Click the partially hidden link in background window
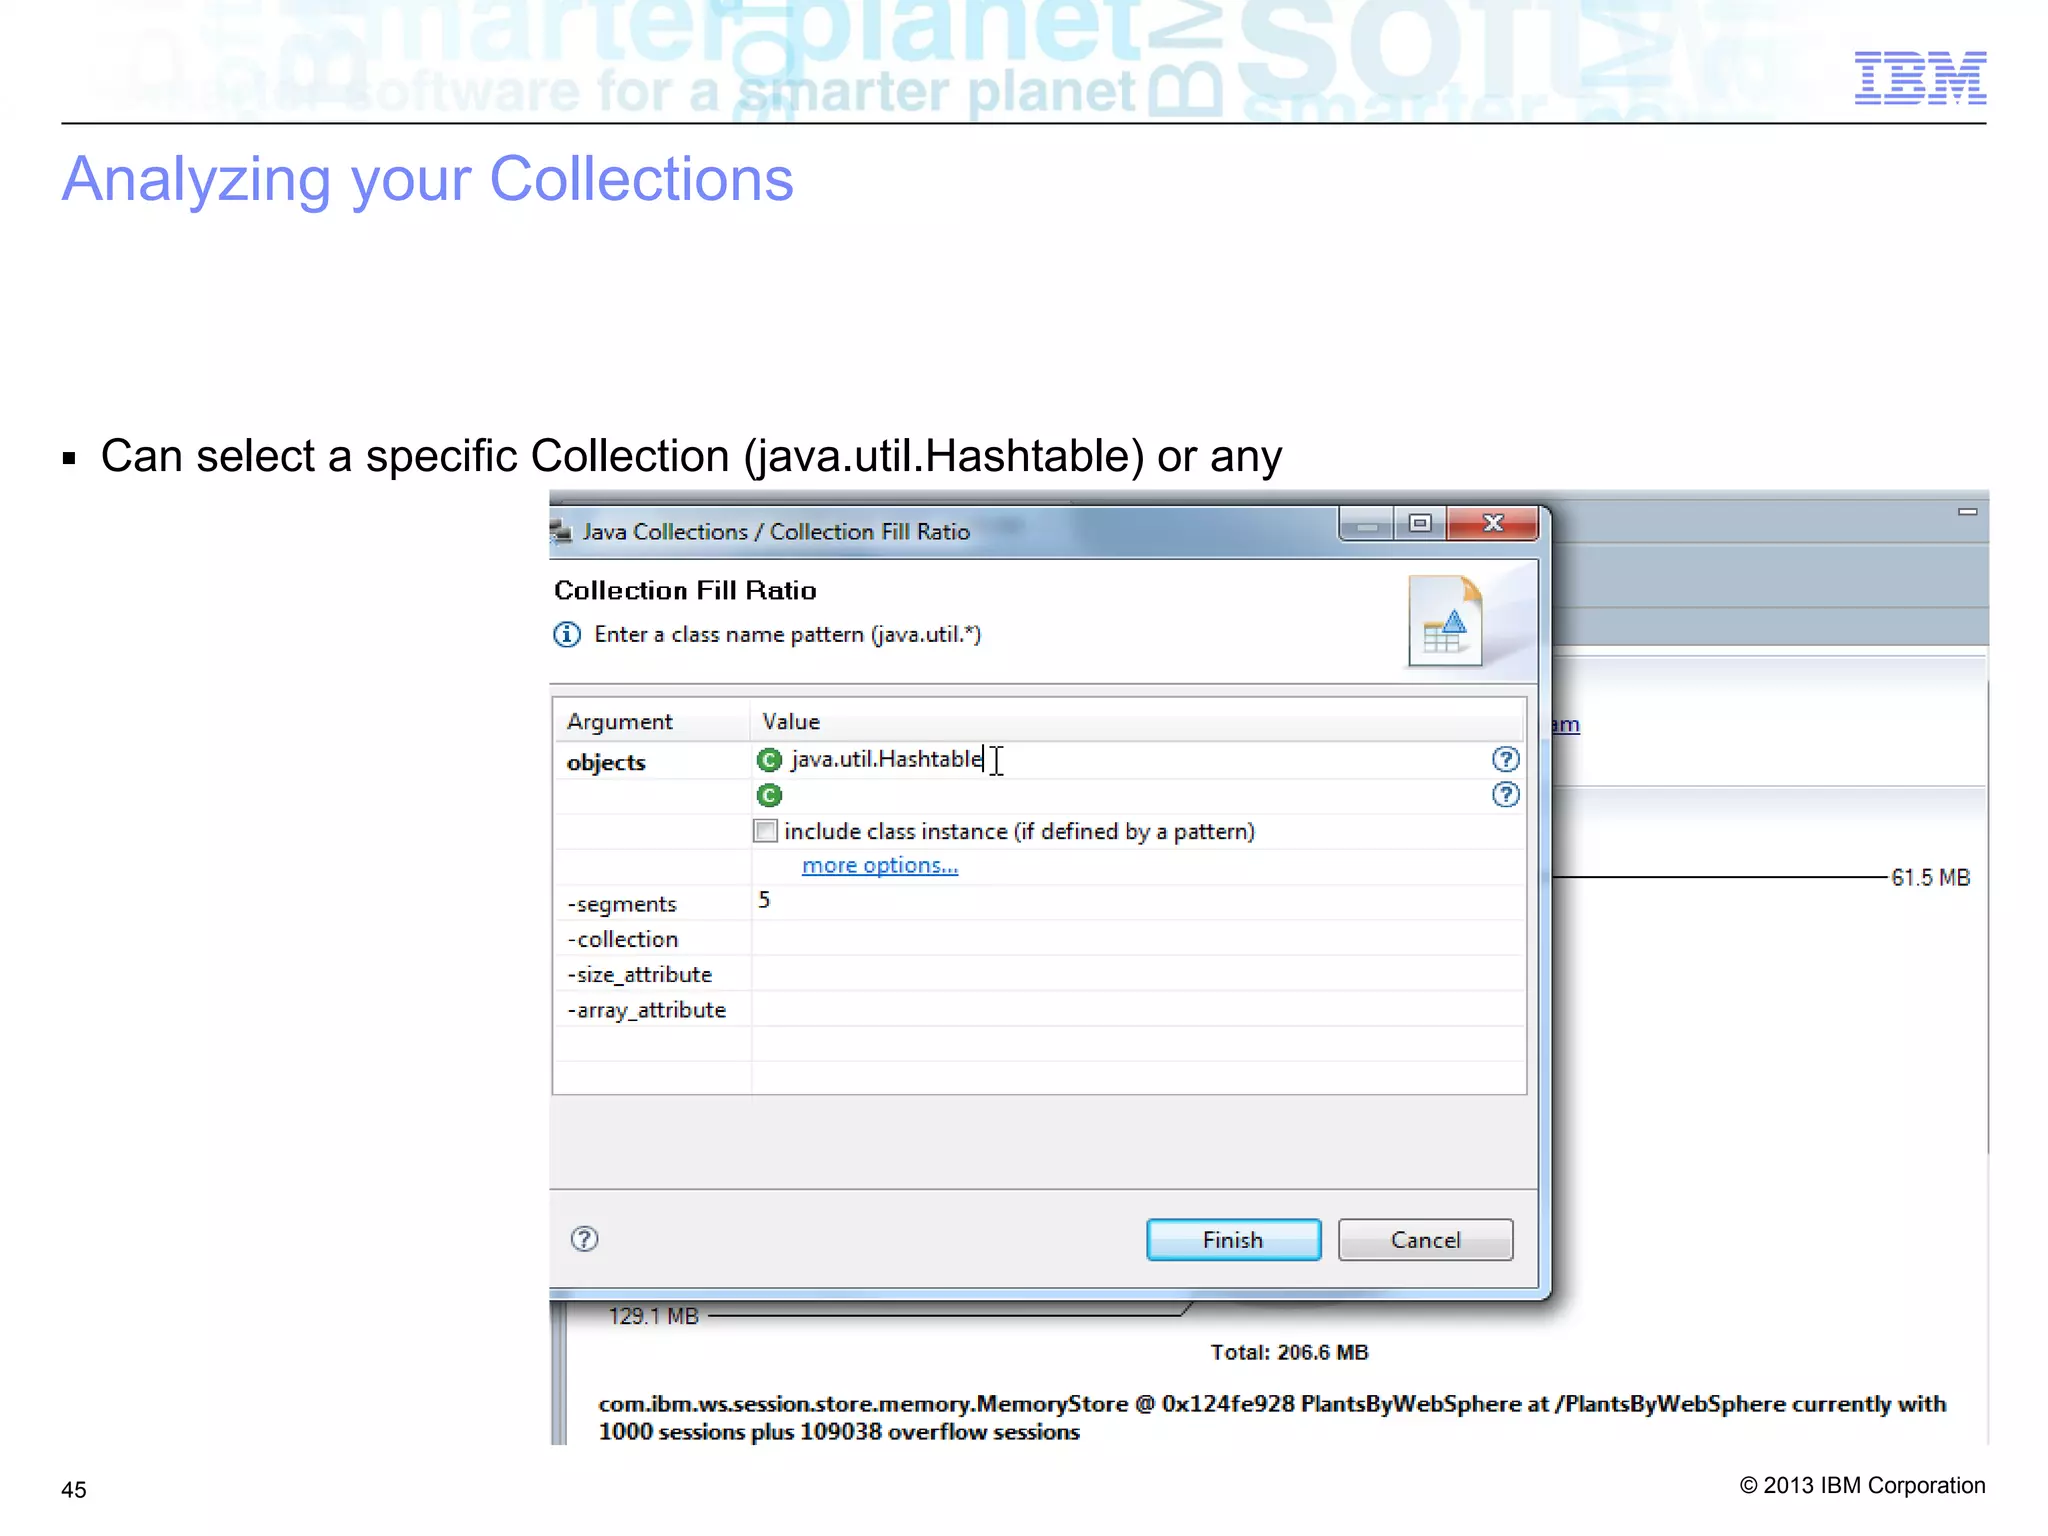 coord(1566,724)
